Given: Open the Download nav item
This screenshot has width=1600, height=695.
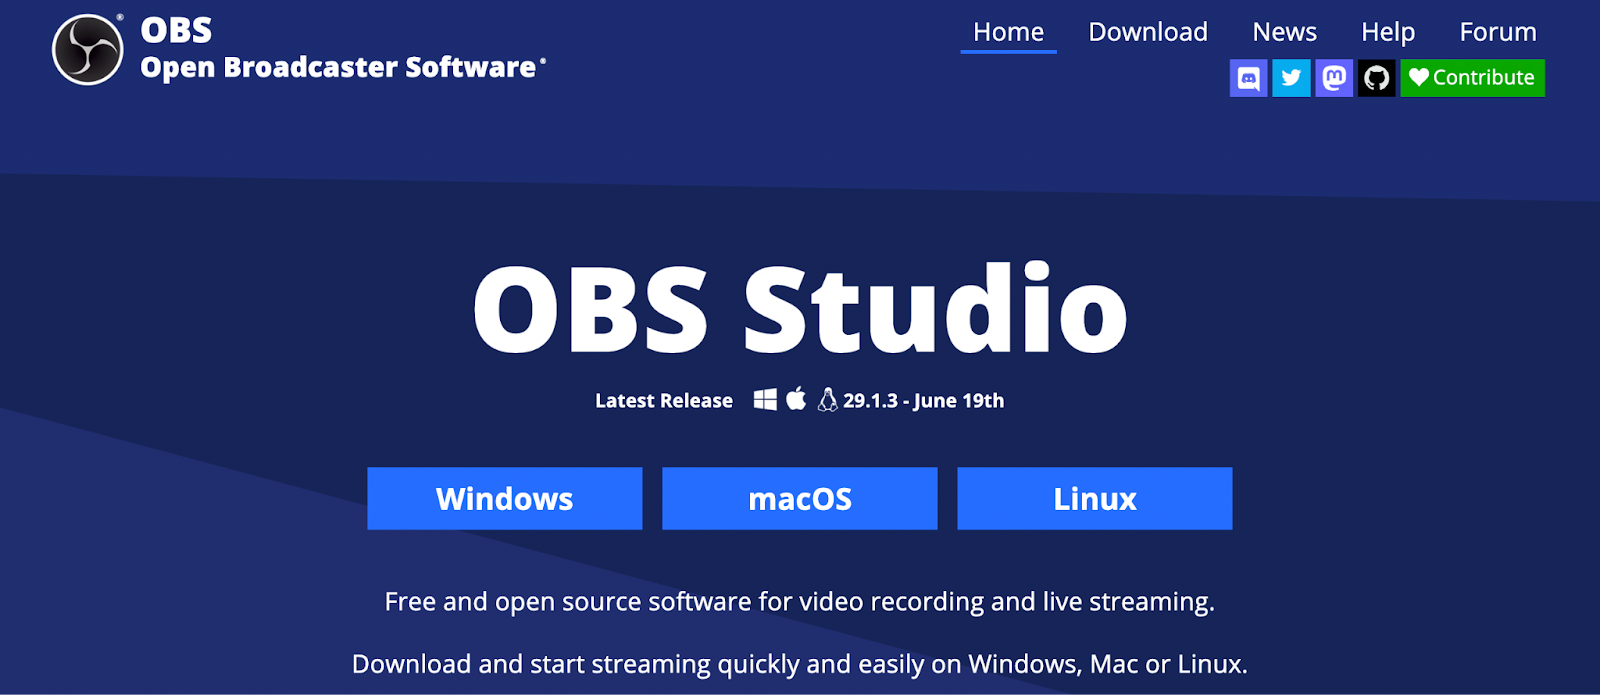Looking at the screenshot, I should 1148,32.
